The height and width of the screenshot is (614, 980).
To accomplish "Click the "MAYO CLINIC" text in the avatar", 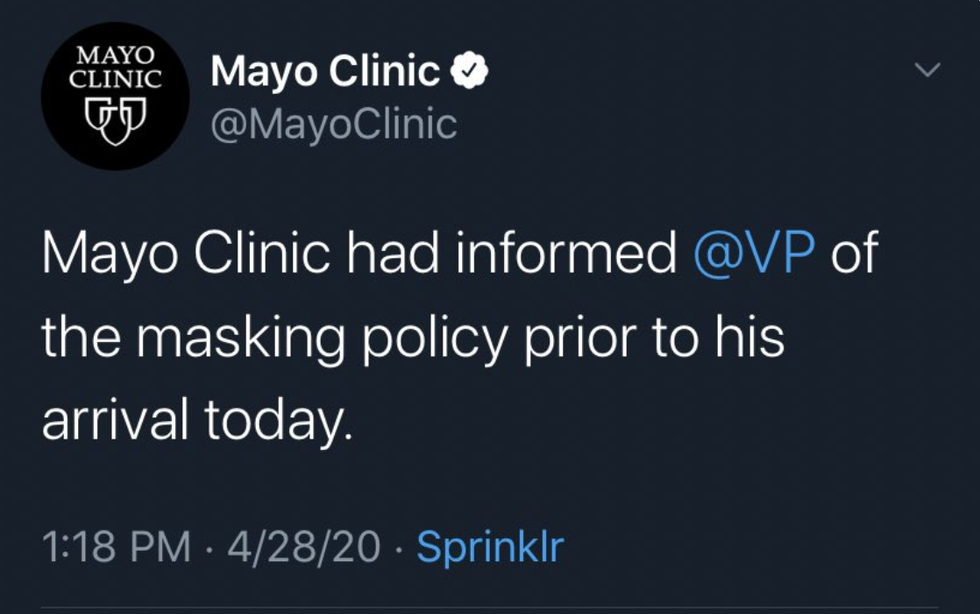I will 116,65.
